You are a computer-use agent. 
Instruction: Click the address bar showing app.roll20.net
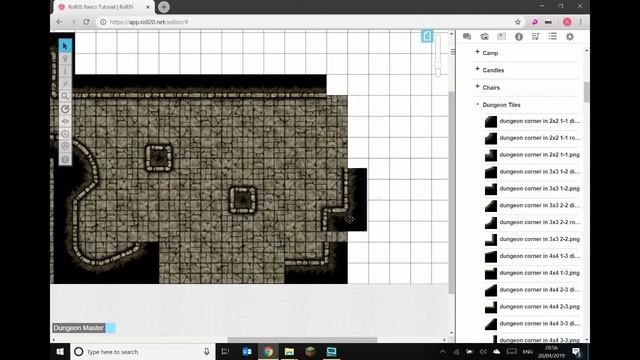306,22
